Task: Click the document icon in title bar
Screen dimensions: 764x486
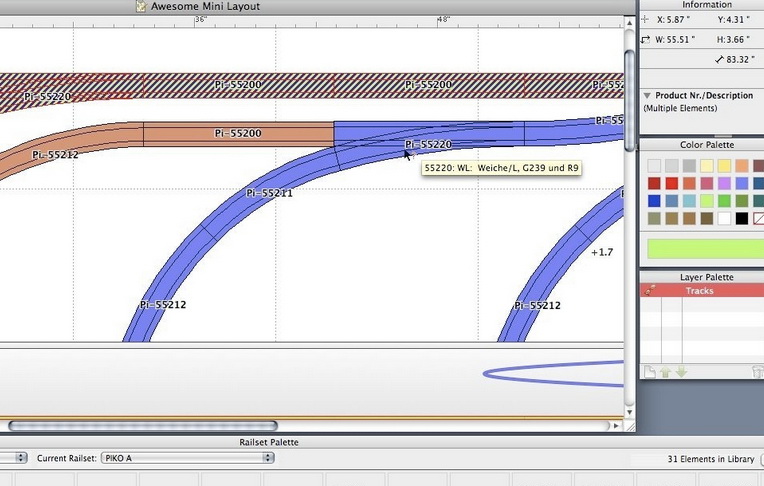Action: tap(141, 6)
